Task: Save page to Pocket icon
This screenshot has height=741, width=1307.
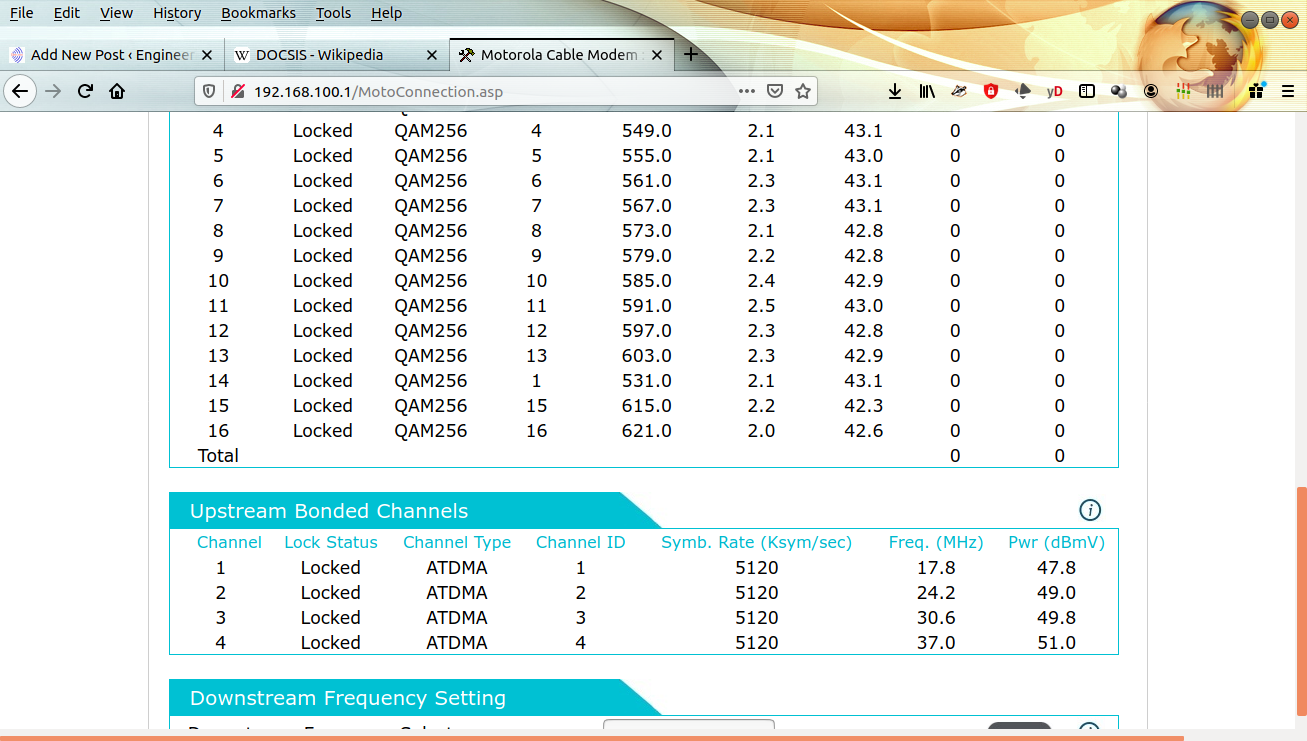Action: tap(774, 91)
